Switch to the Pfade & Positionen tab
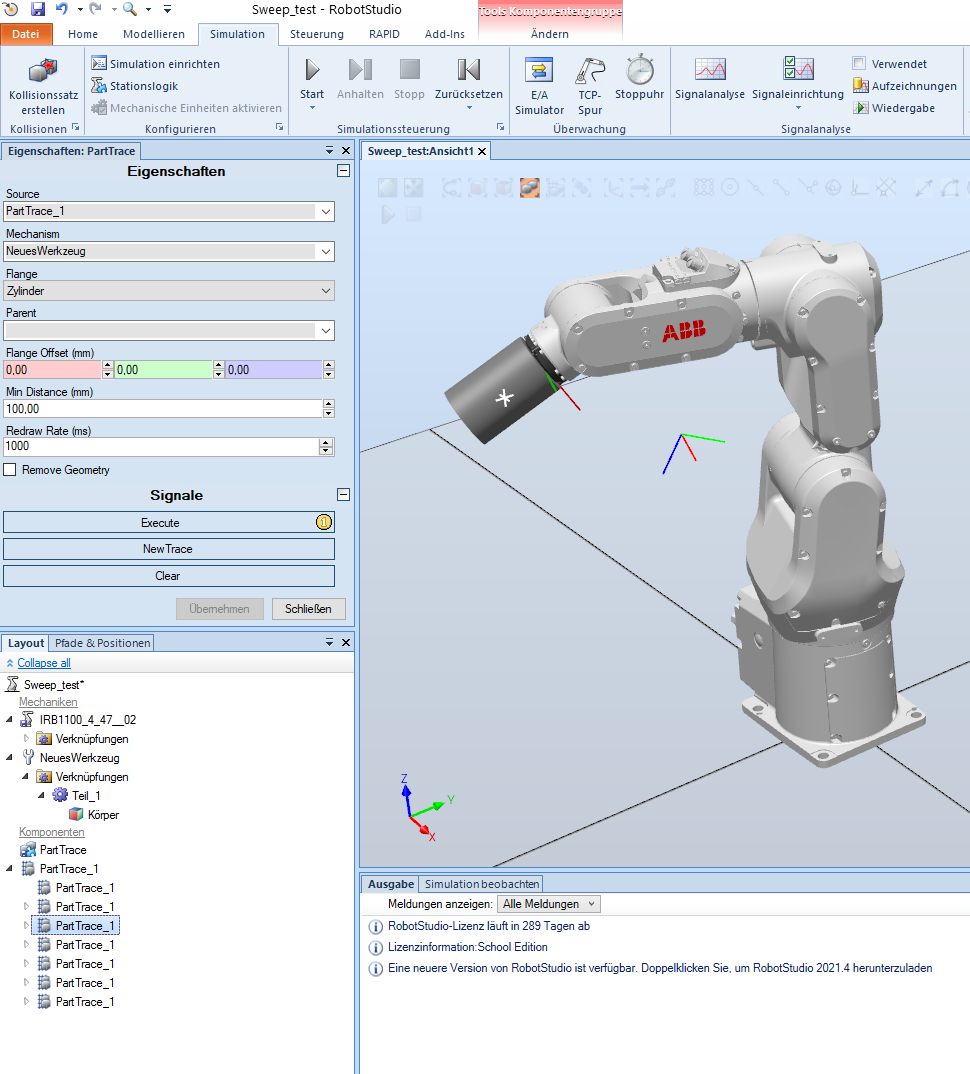The image size is (970, 1074). point(102,643)
